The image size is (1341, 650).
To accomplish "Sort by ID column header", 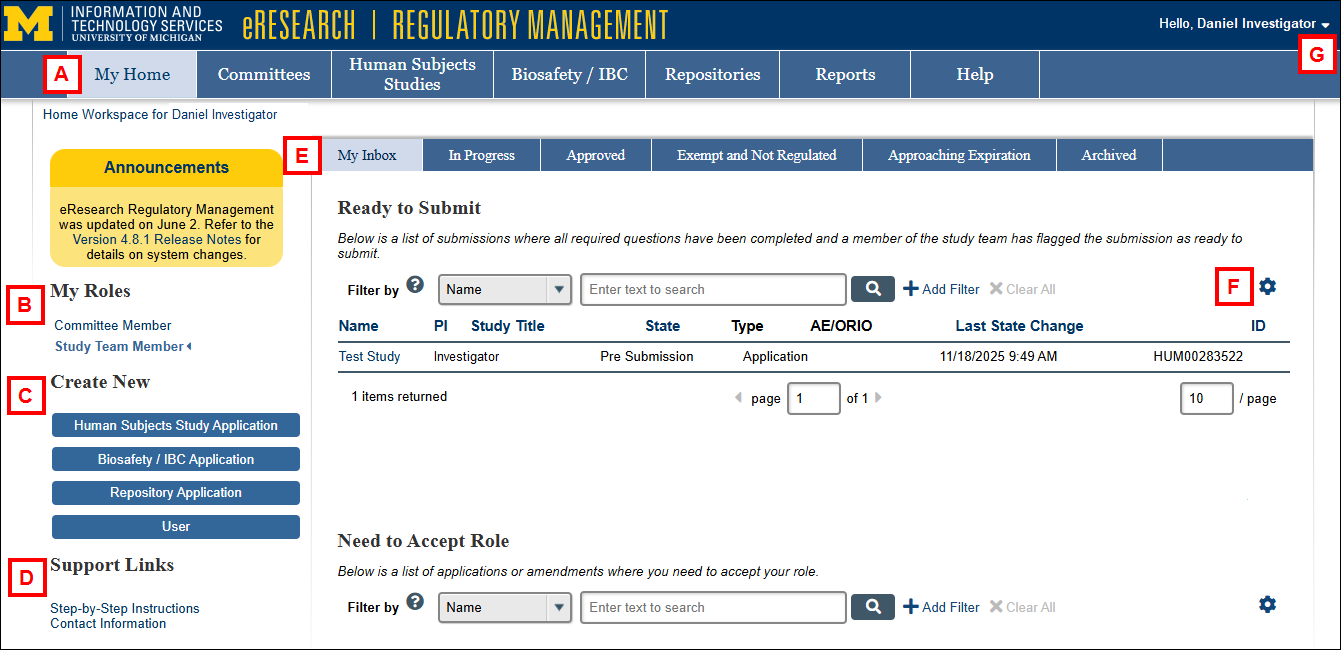I will click(1258, 325).
